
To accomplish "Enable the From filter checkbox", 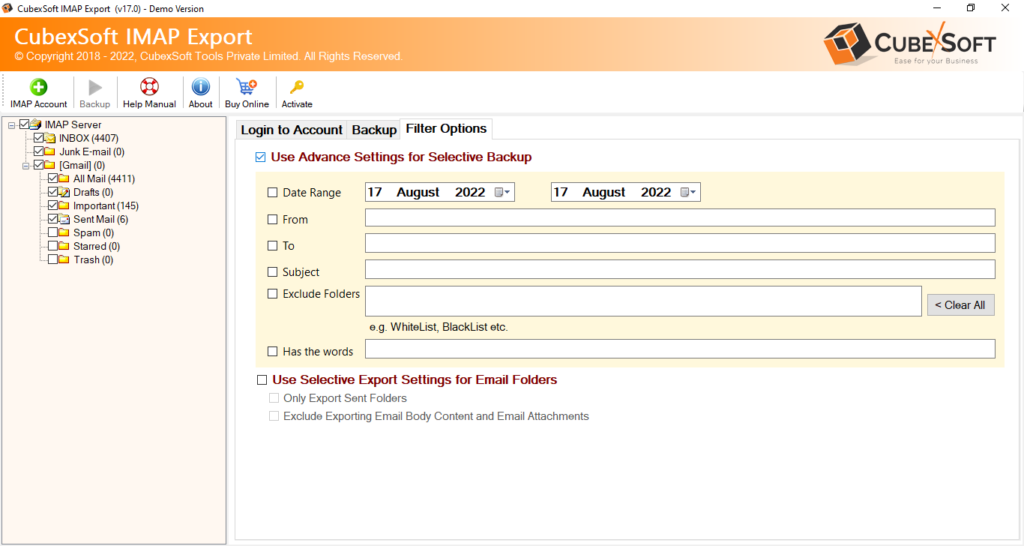I will click(x=272, y=219).
